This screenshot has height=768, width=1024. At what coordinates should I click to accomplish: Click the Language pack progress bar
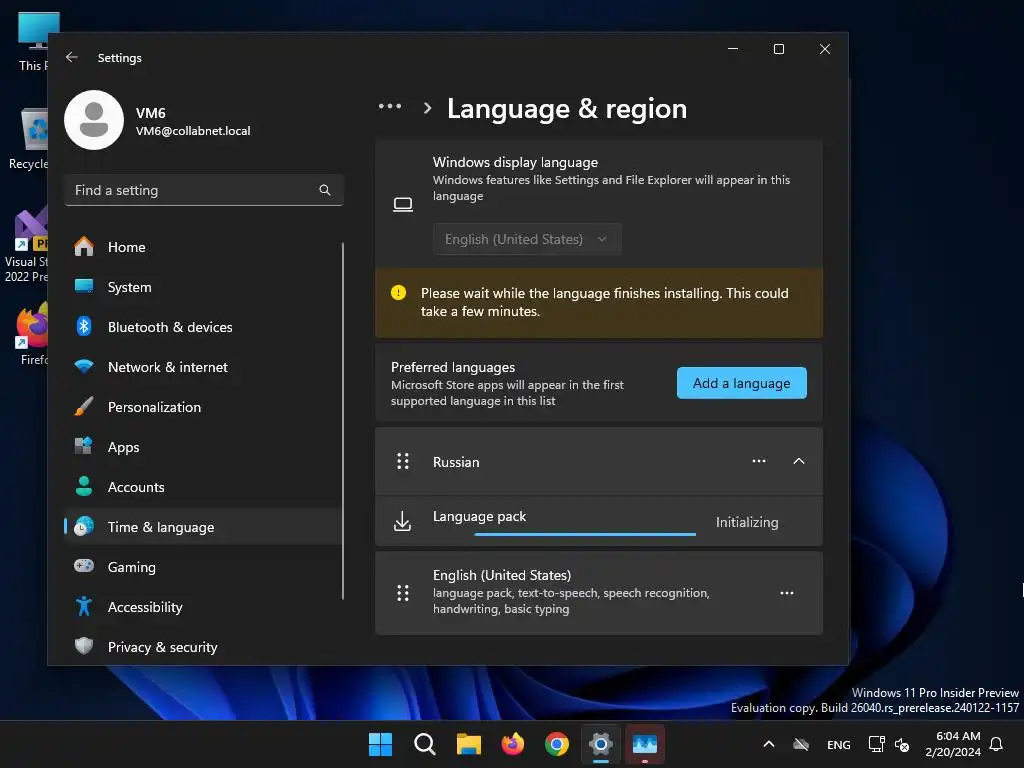click(585, 534)
